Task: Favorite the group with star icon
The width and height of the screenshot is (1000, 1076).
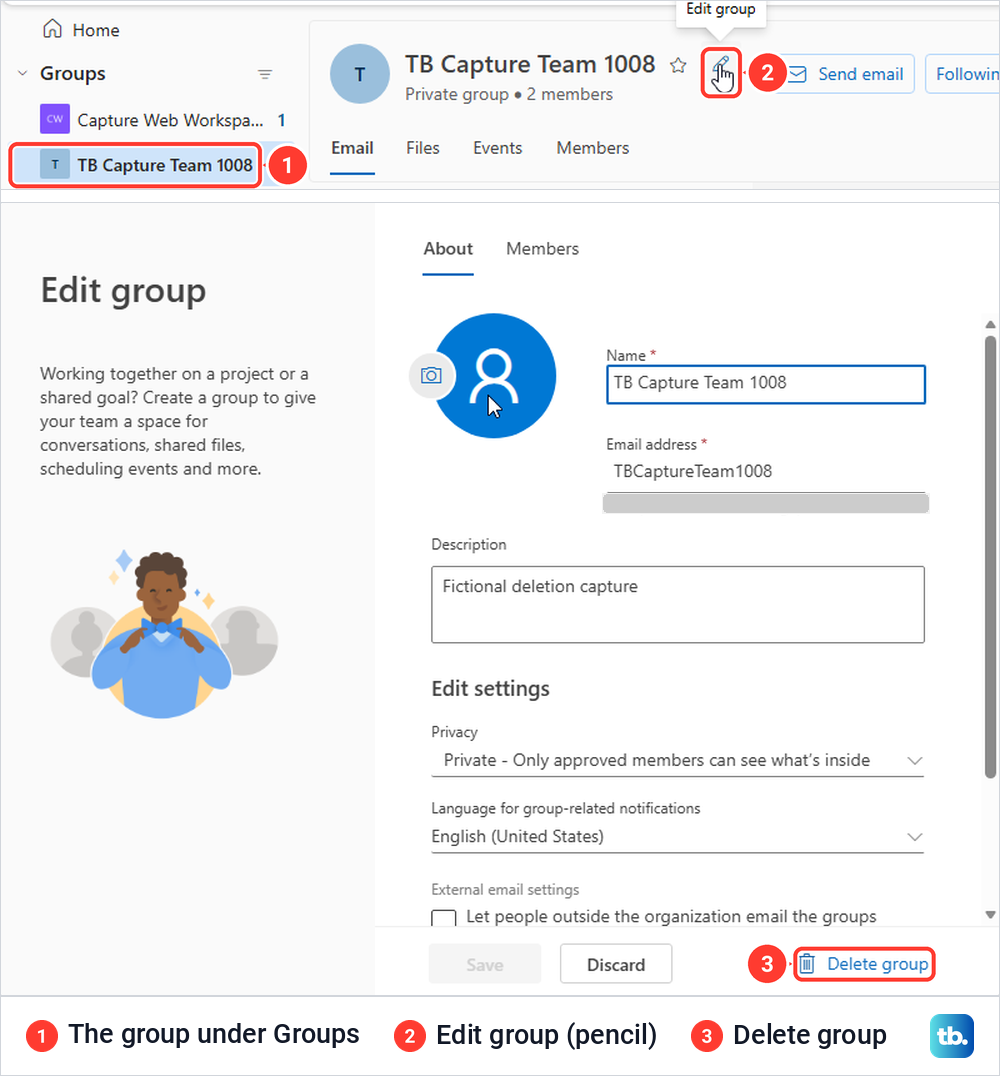Action: click(678, 65)
